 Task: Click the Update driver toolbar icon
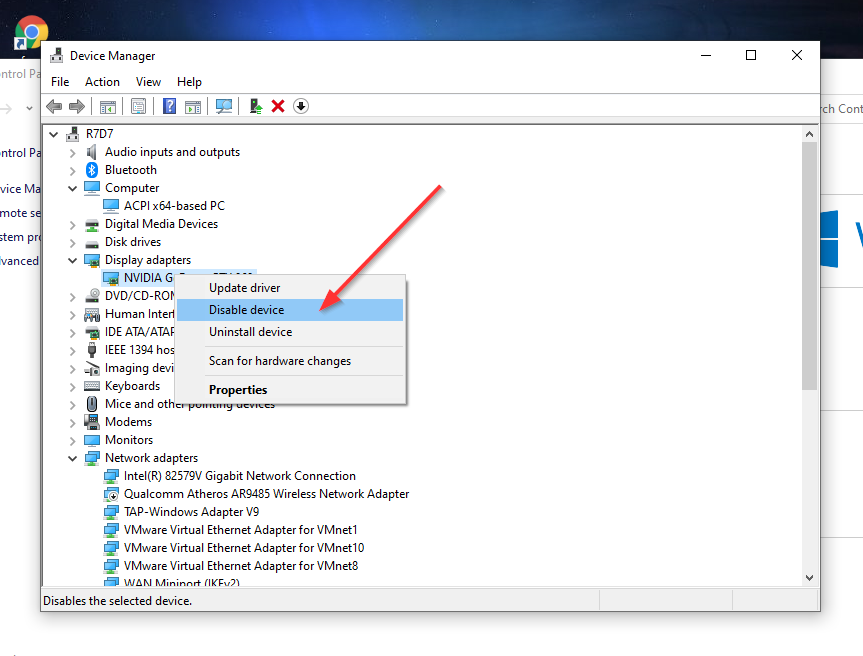point(255,106)
